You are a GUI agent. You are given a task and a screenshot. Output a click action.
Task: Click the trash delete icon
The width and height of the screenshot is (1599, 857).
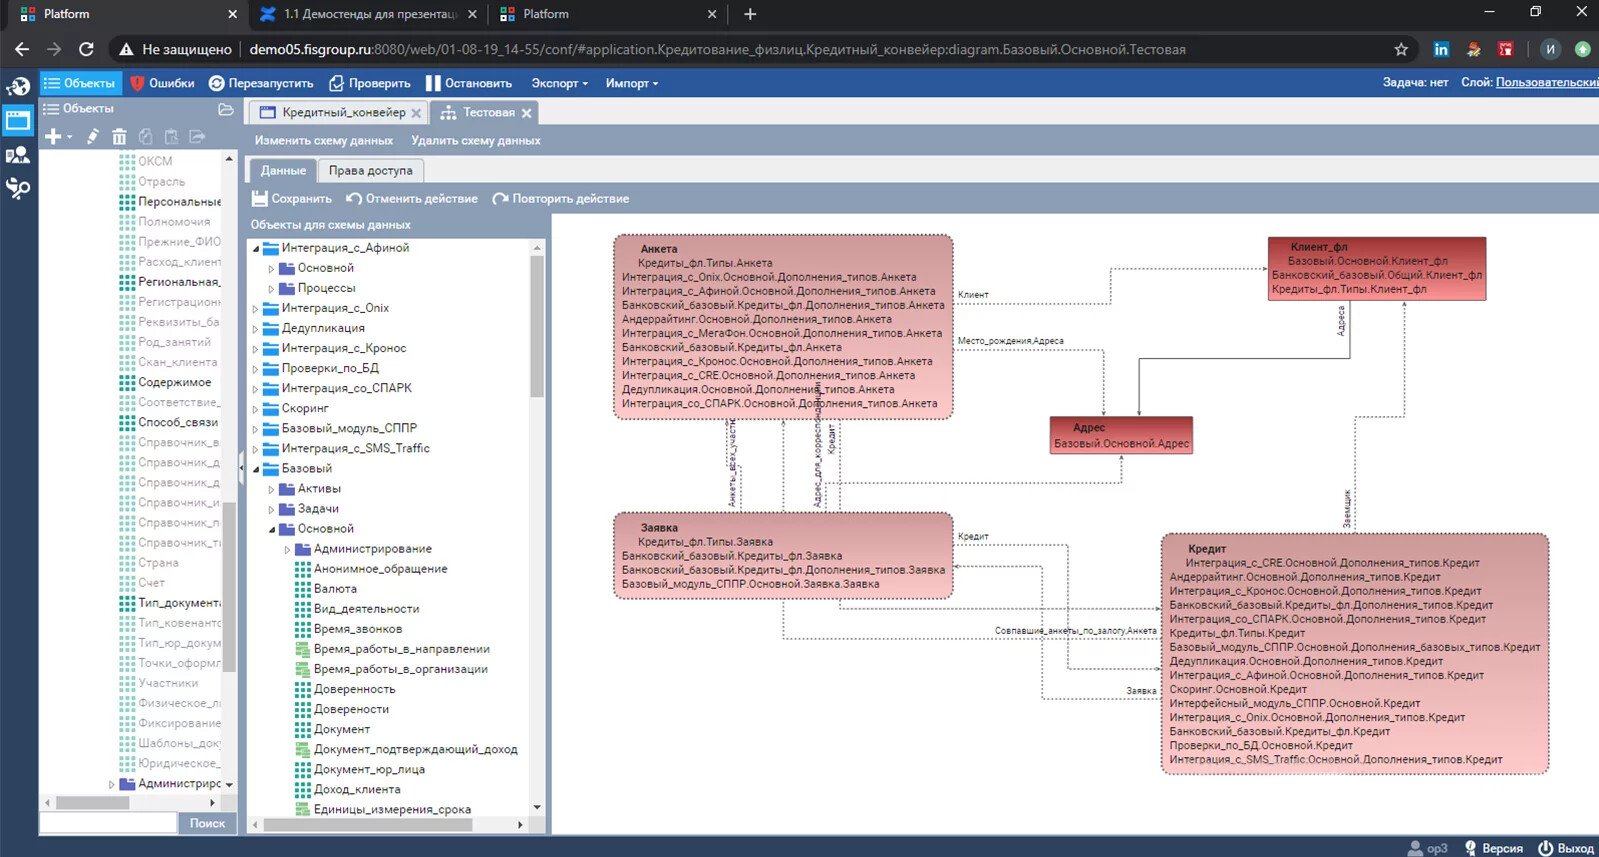click(119, 137)
